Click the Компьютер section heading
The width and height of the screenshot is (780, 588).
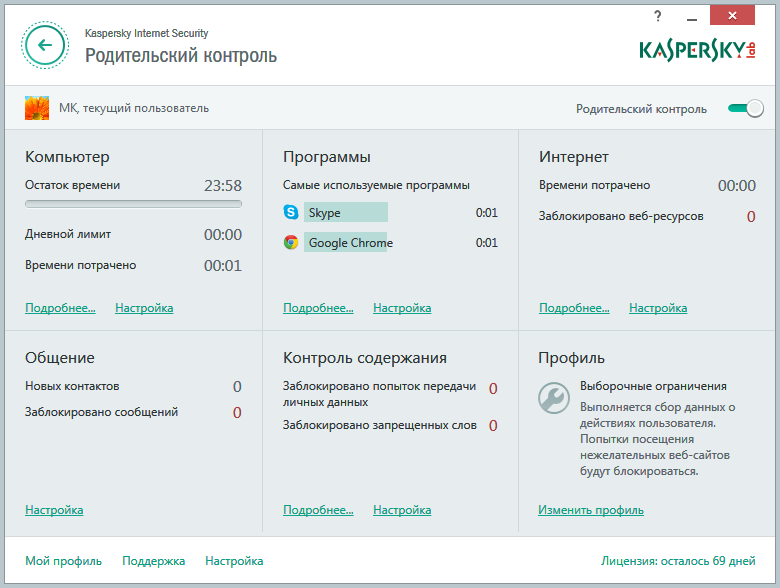[67, 157]
